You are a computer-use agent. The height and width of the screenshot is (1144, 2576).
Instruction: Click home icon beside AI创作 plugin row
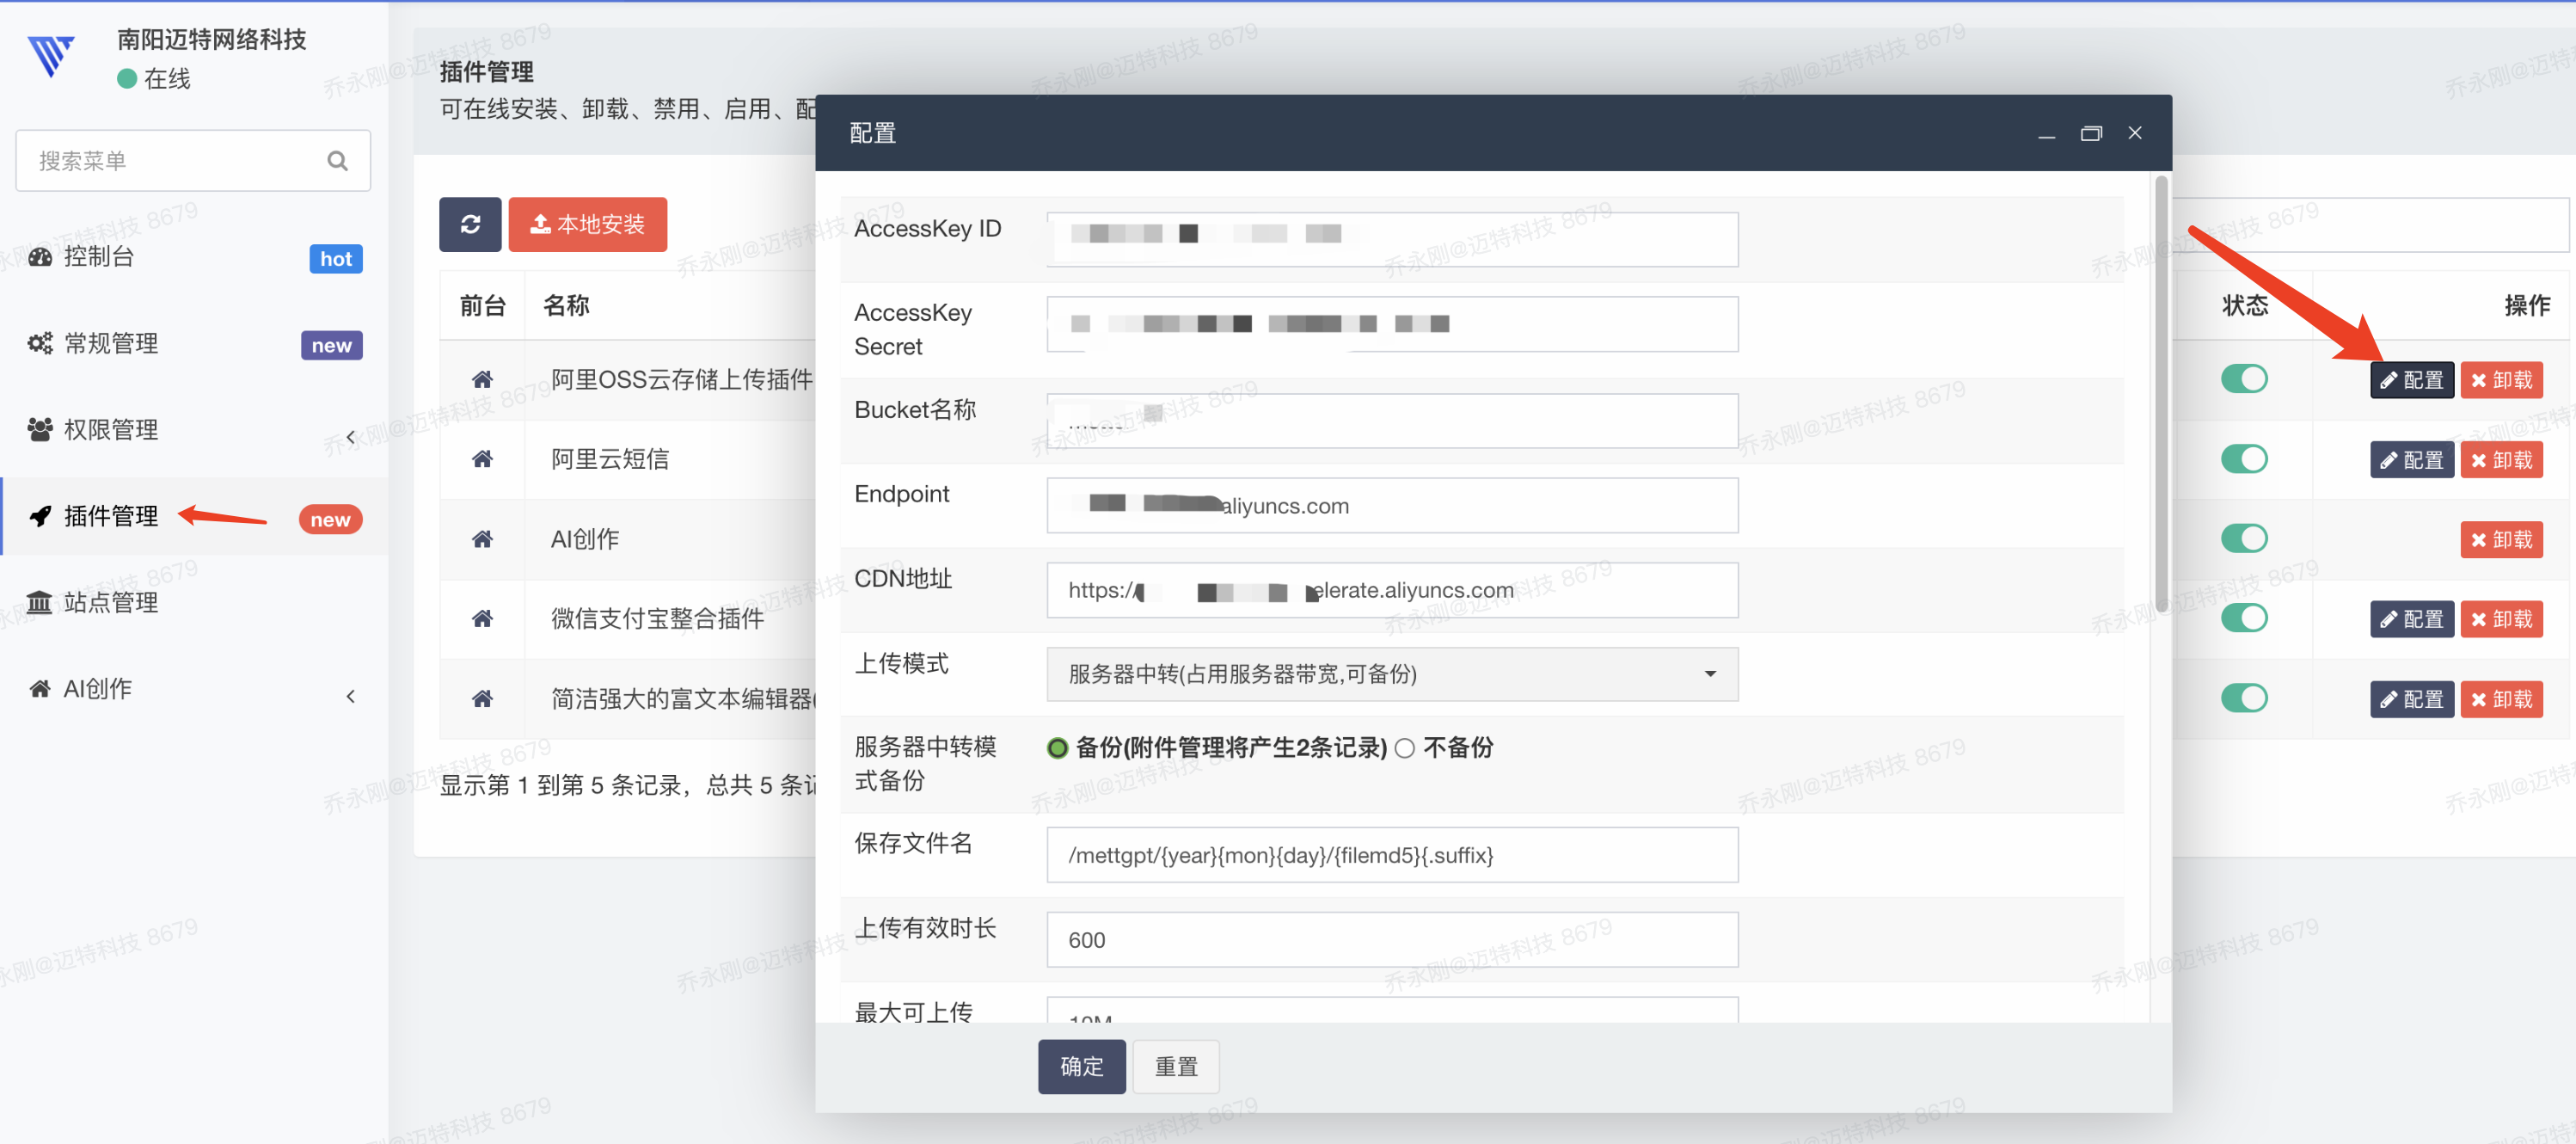482,539
